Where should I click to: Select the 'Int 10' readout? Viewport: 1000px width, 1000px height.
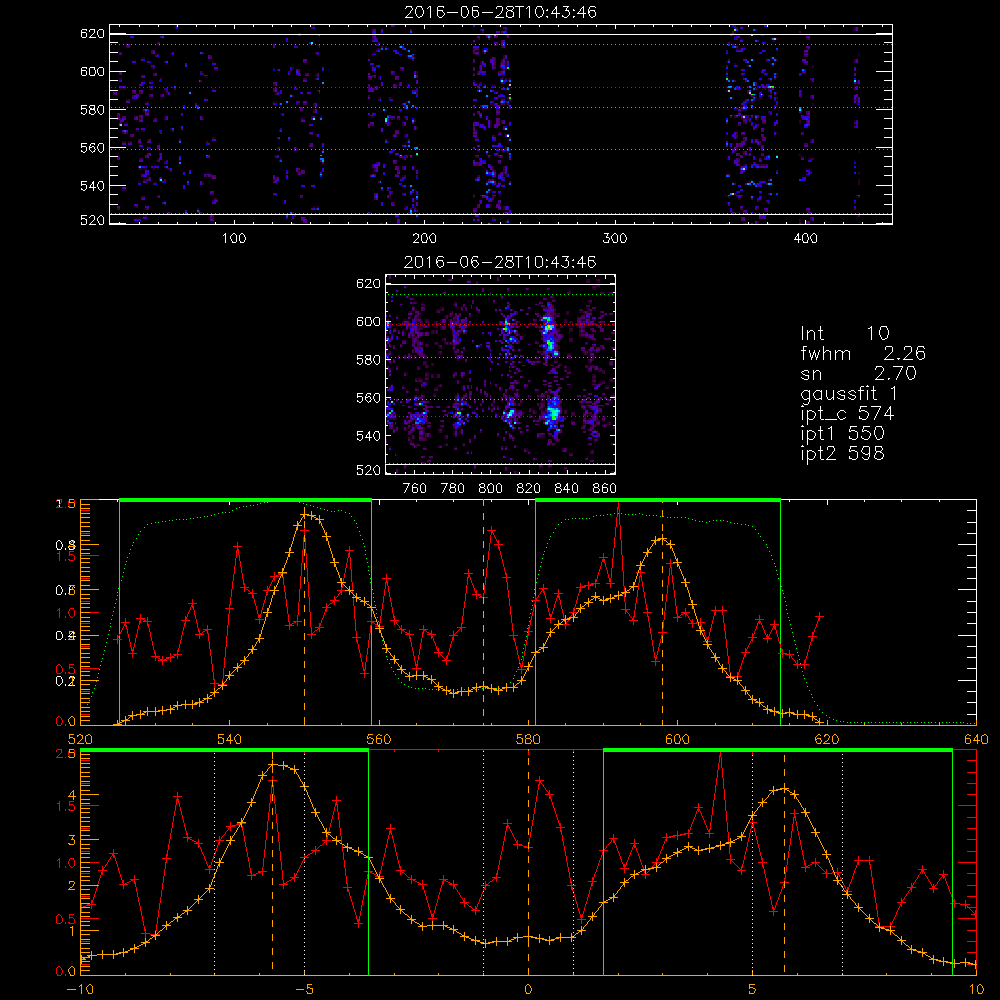click(x=845, y=334)
